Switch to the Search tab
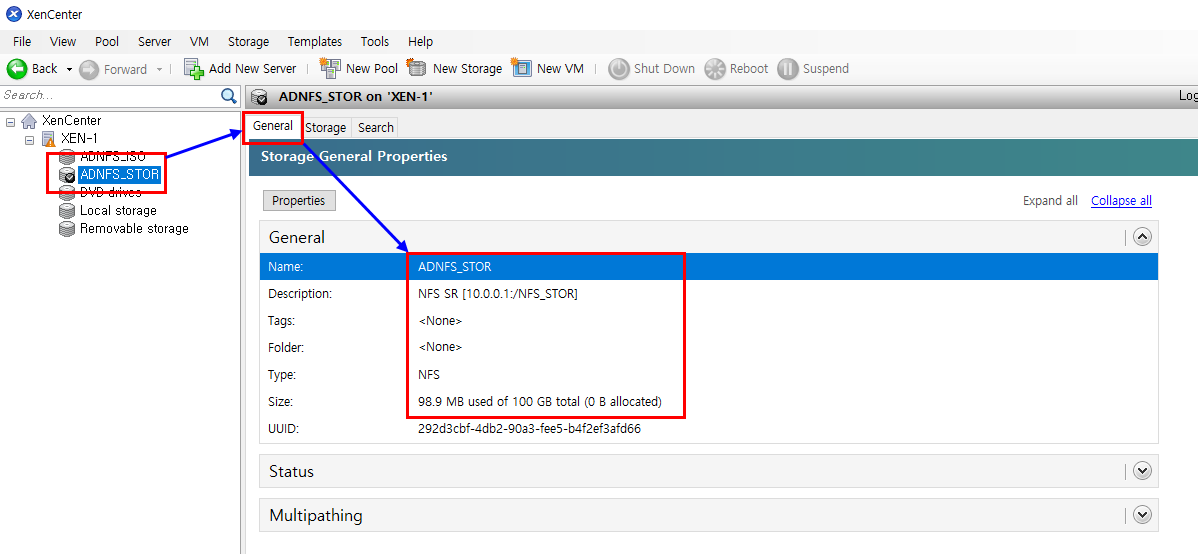Screen dimensions: 1198x554 (x=376, y=128)
